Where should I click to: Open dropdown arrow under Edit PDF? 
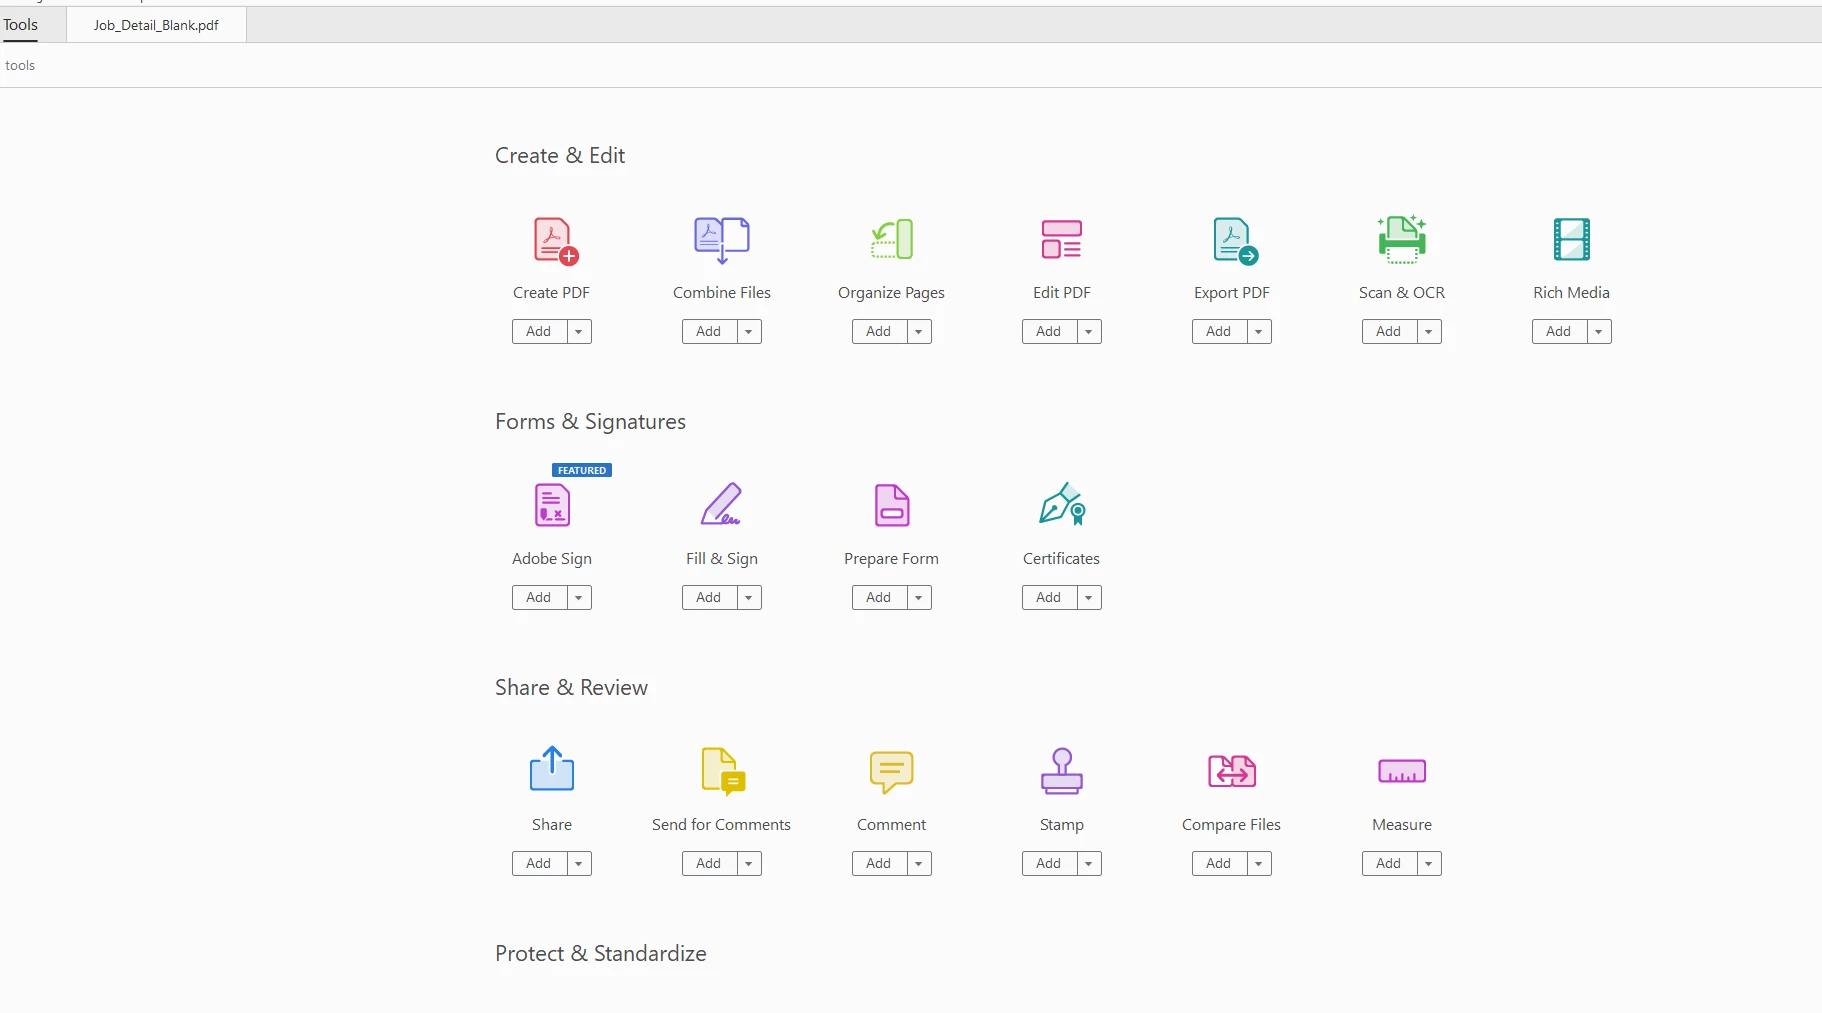(x=1089, y=332)
